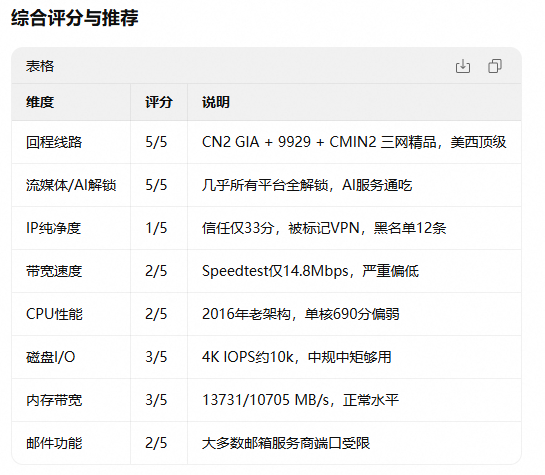The image size is (545, 475).
Task: Click the Speedtest仅14.8Mbps description
Action: point(310,271)
